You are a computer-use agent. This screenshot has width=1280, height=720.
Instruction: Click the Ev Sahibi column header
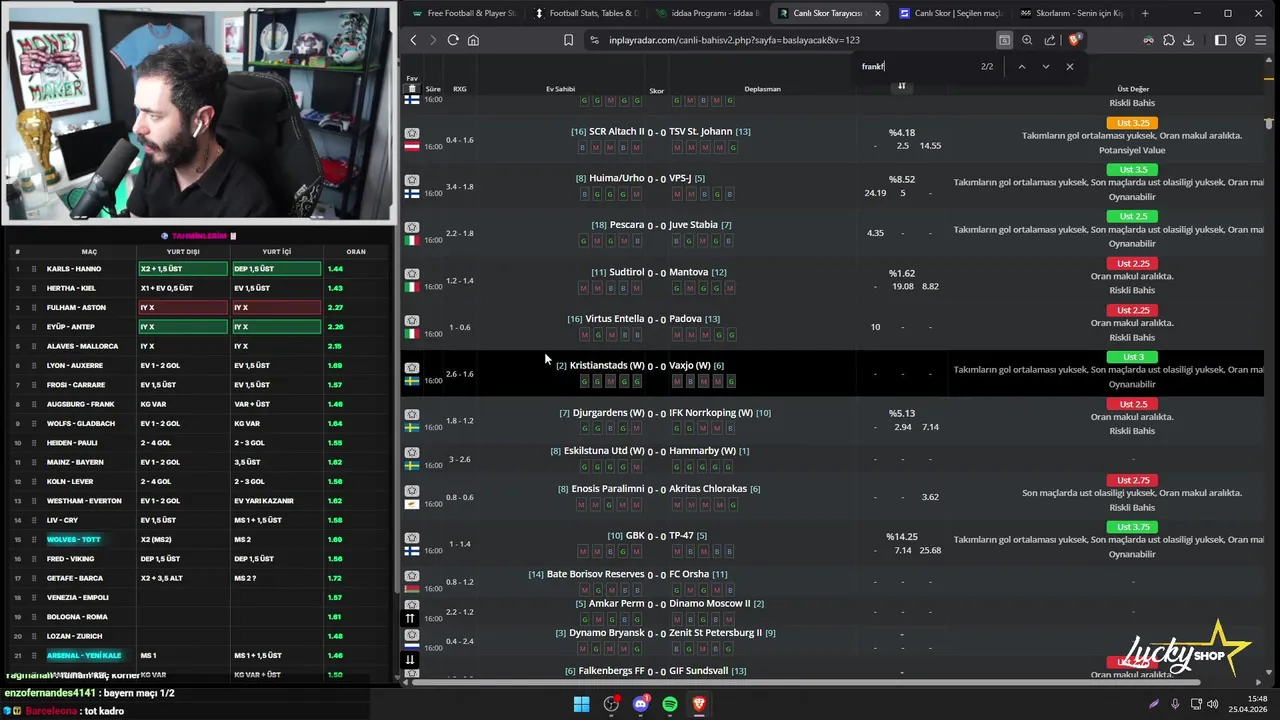pos(560,89)
